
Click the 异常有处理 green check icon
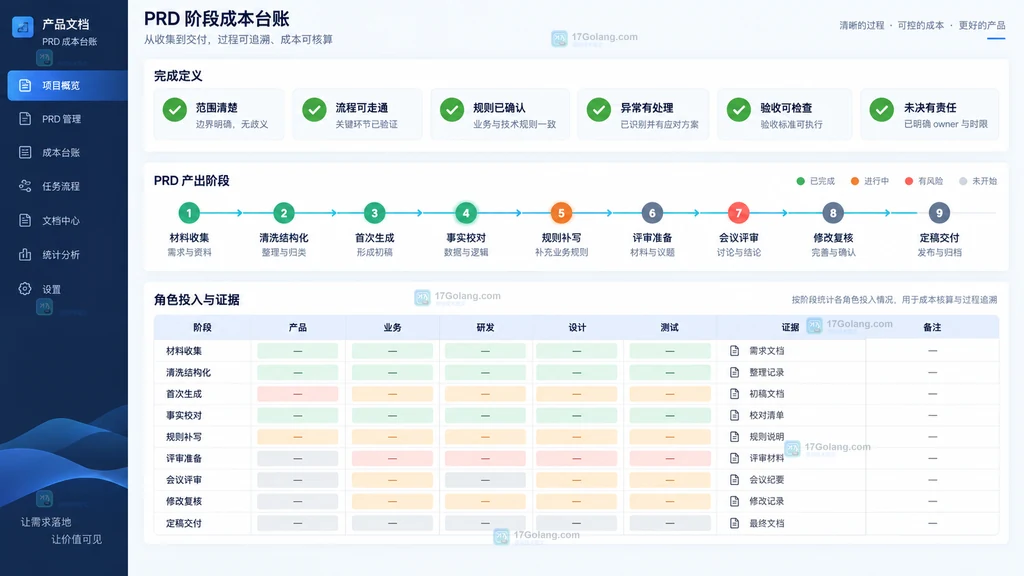click(599, 110)
